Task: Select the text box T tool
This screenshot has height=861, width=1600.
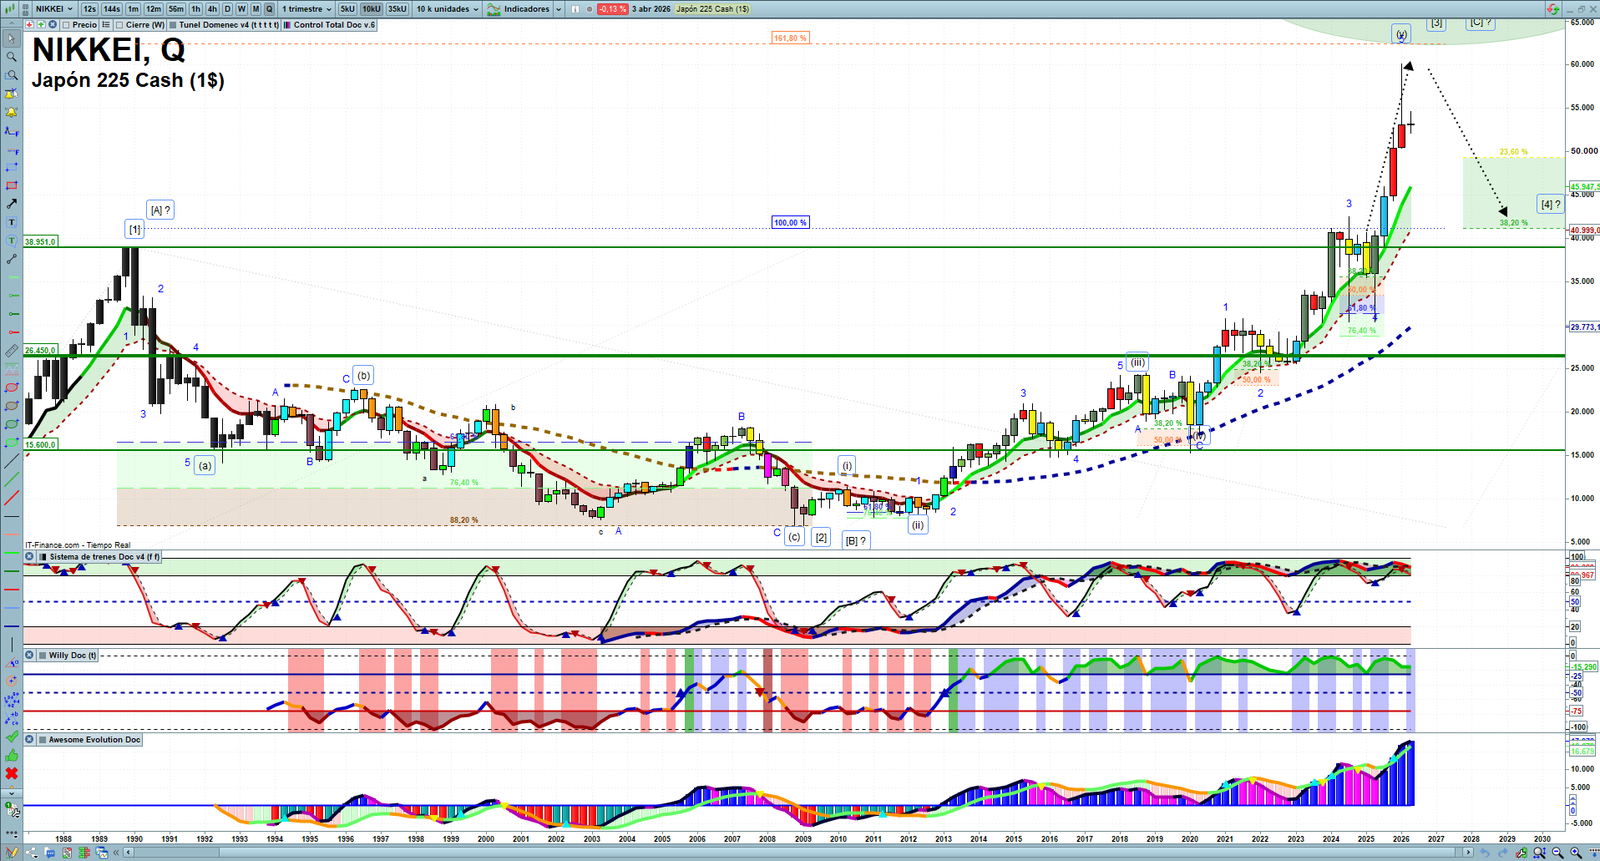Action: point(12,222)
